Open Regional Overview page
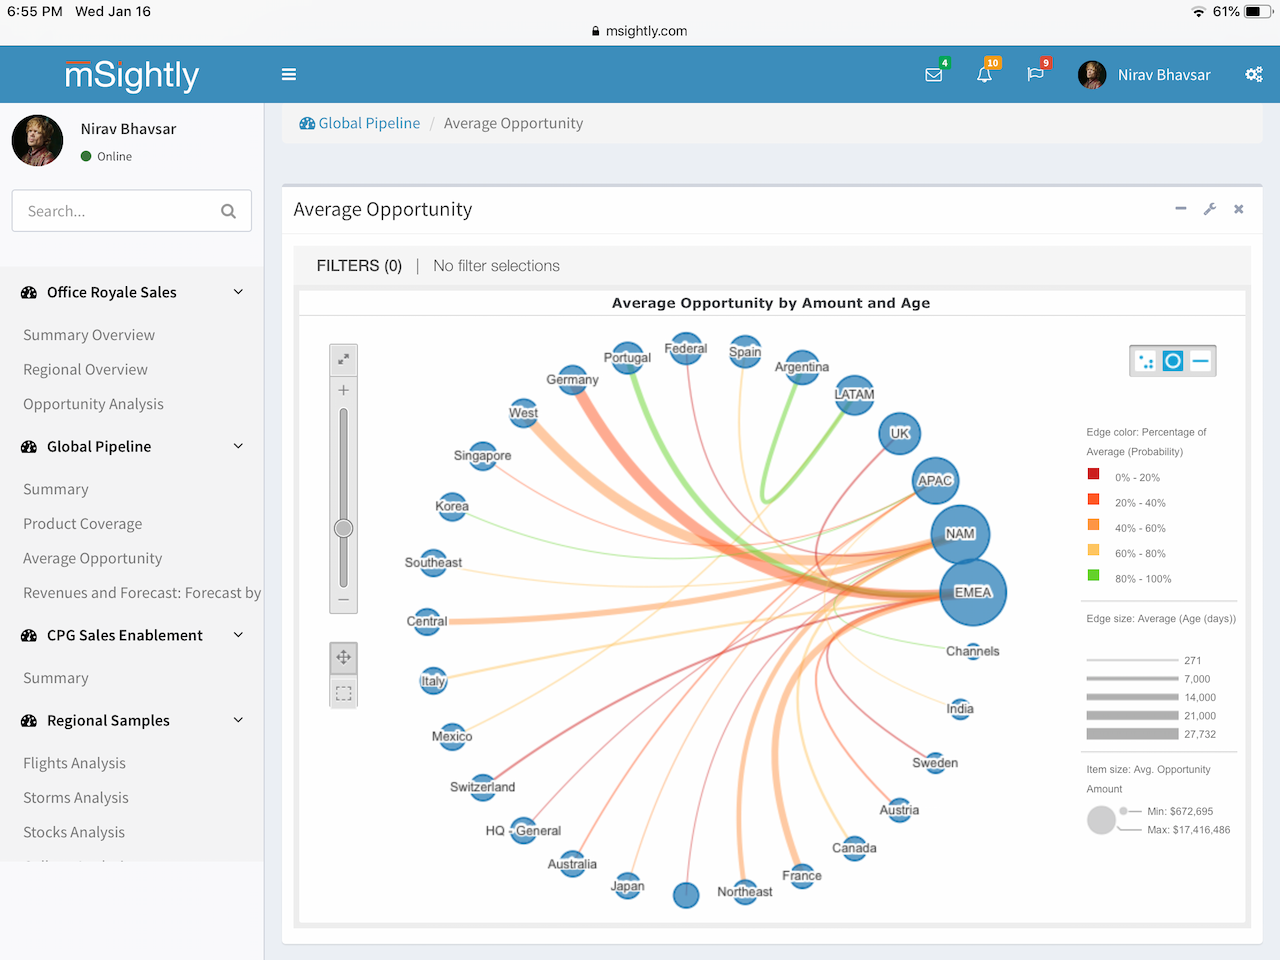Viewport: 1280px width, 960px height. [85, 369]
